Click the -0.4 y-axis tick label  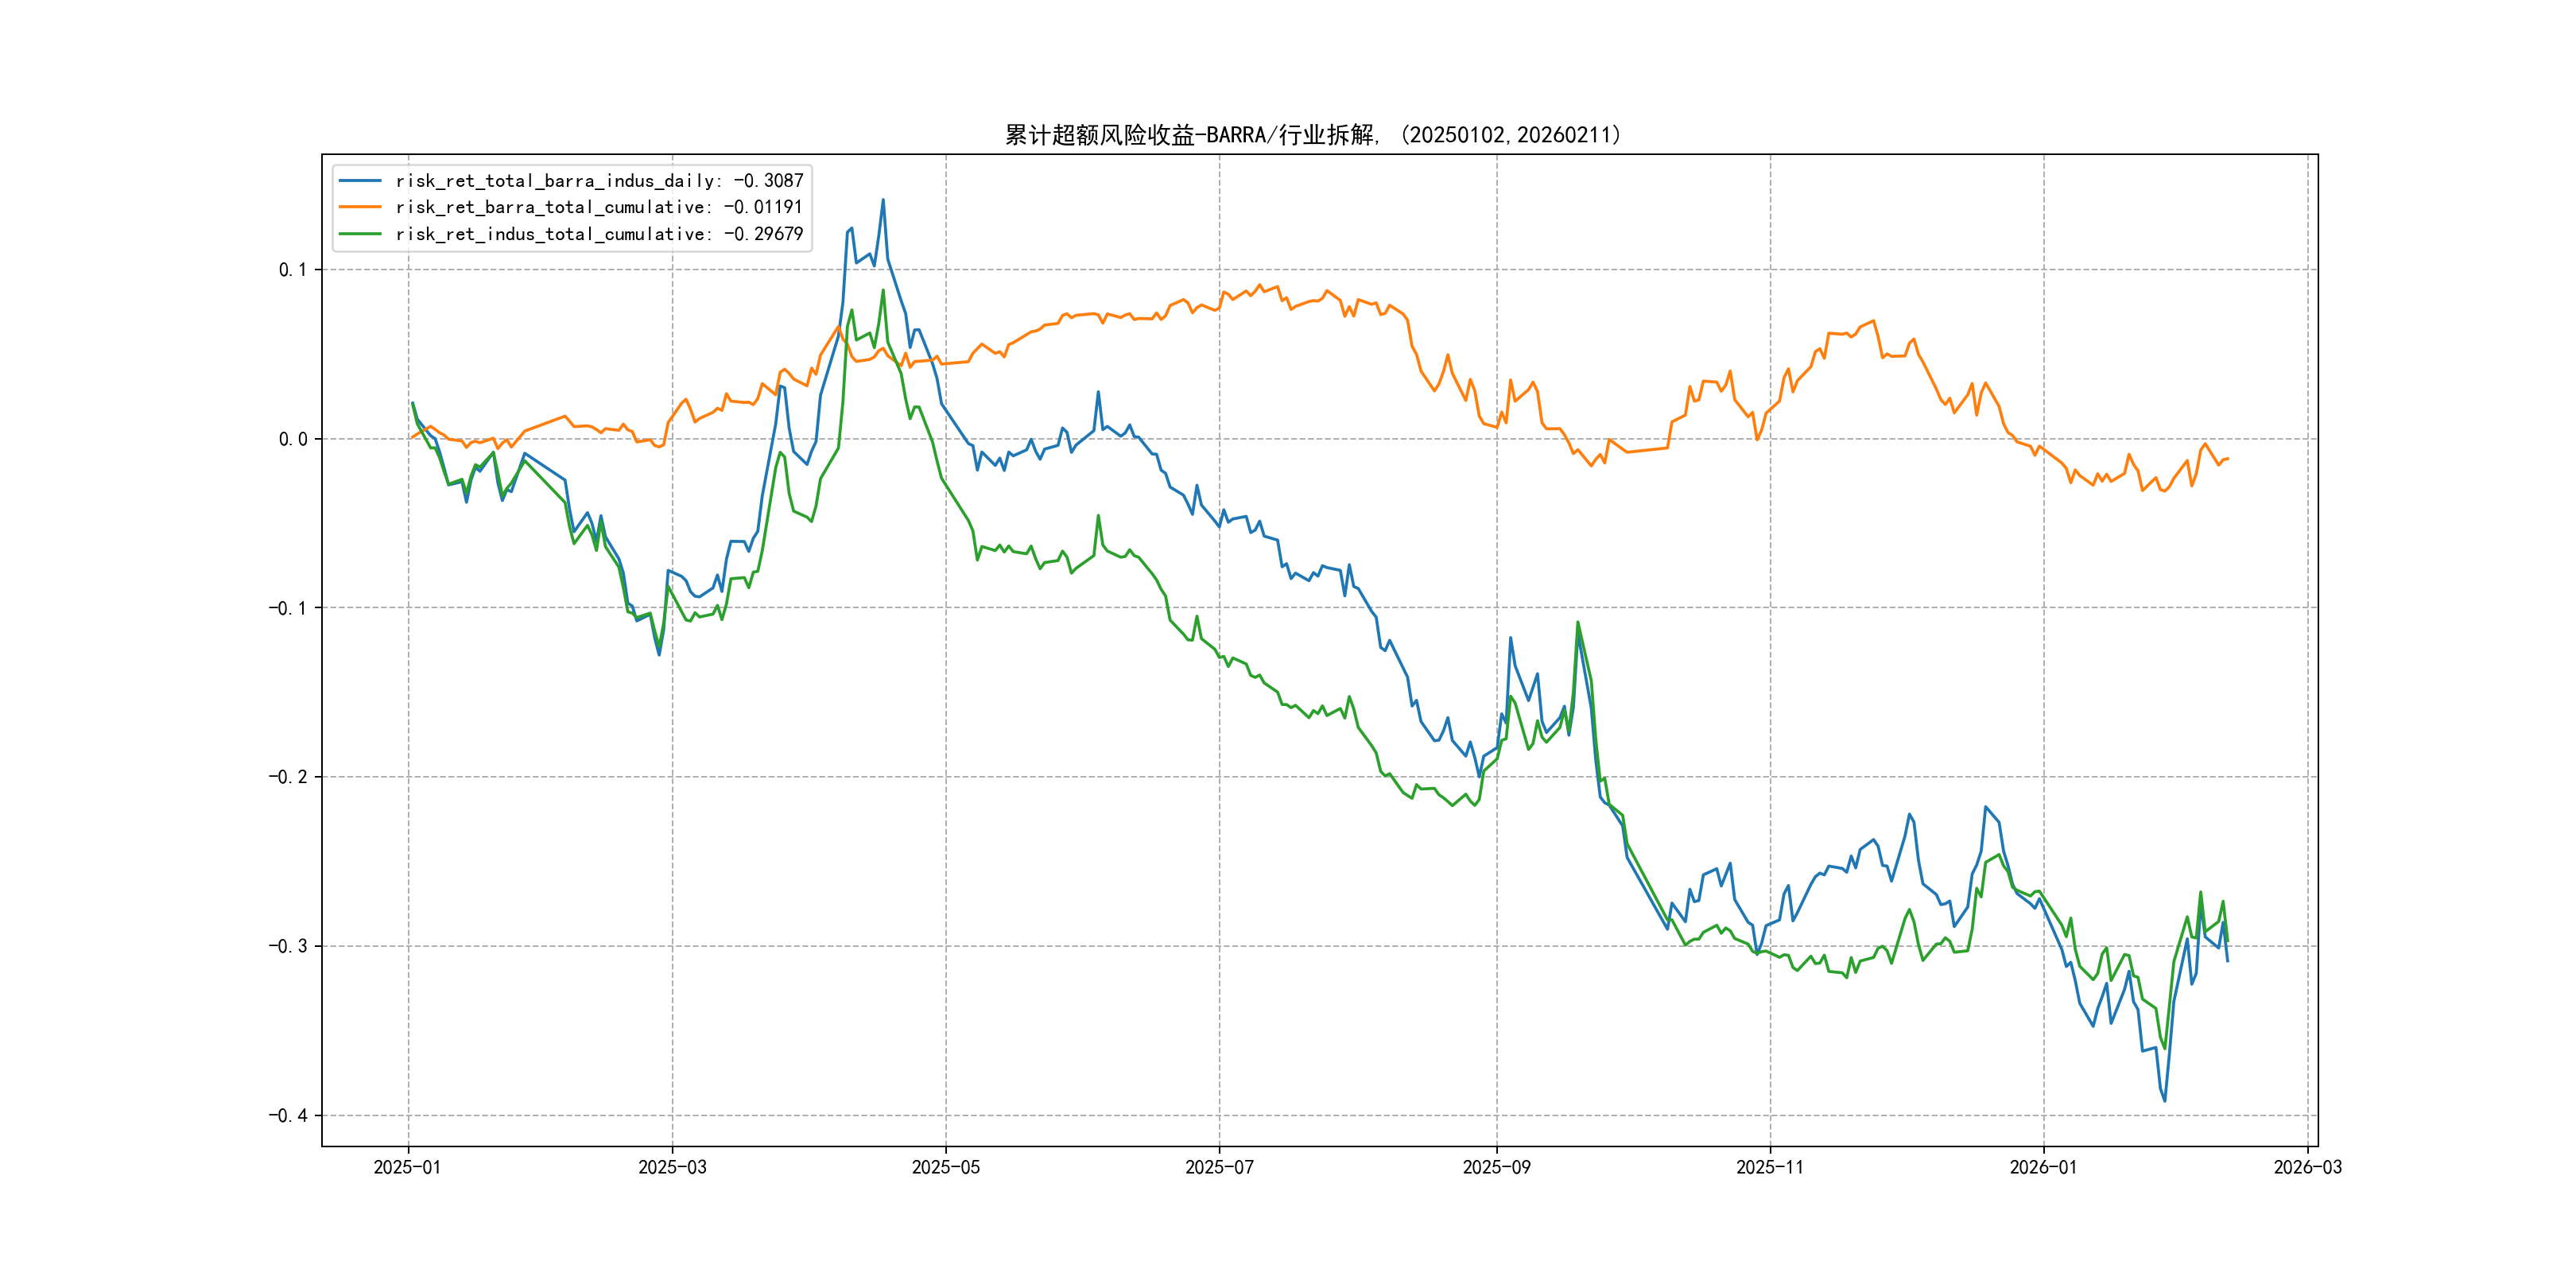288,1116
